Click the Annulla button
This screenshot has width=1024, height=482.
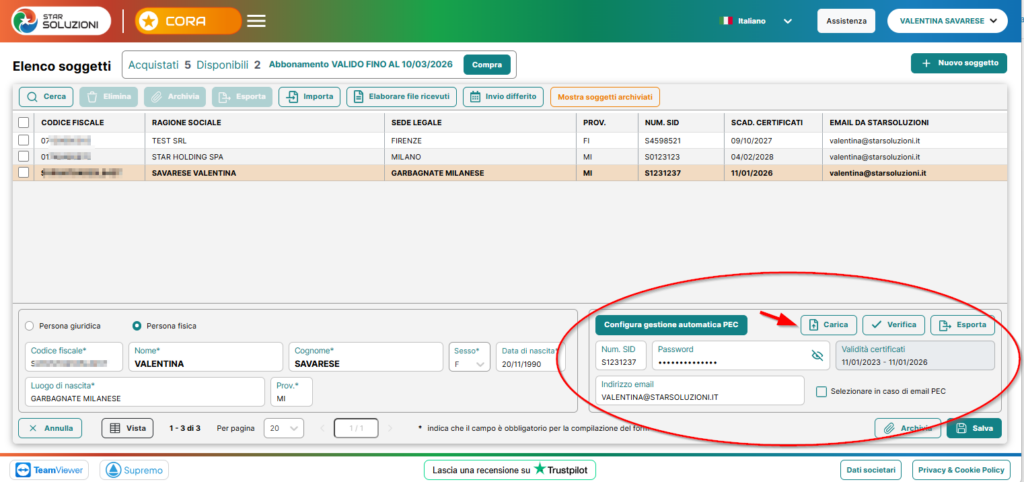pos(50,428)
